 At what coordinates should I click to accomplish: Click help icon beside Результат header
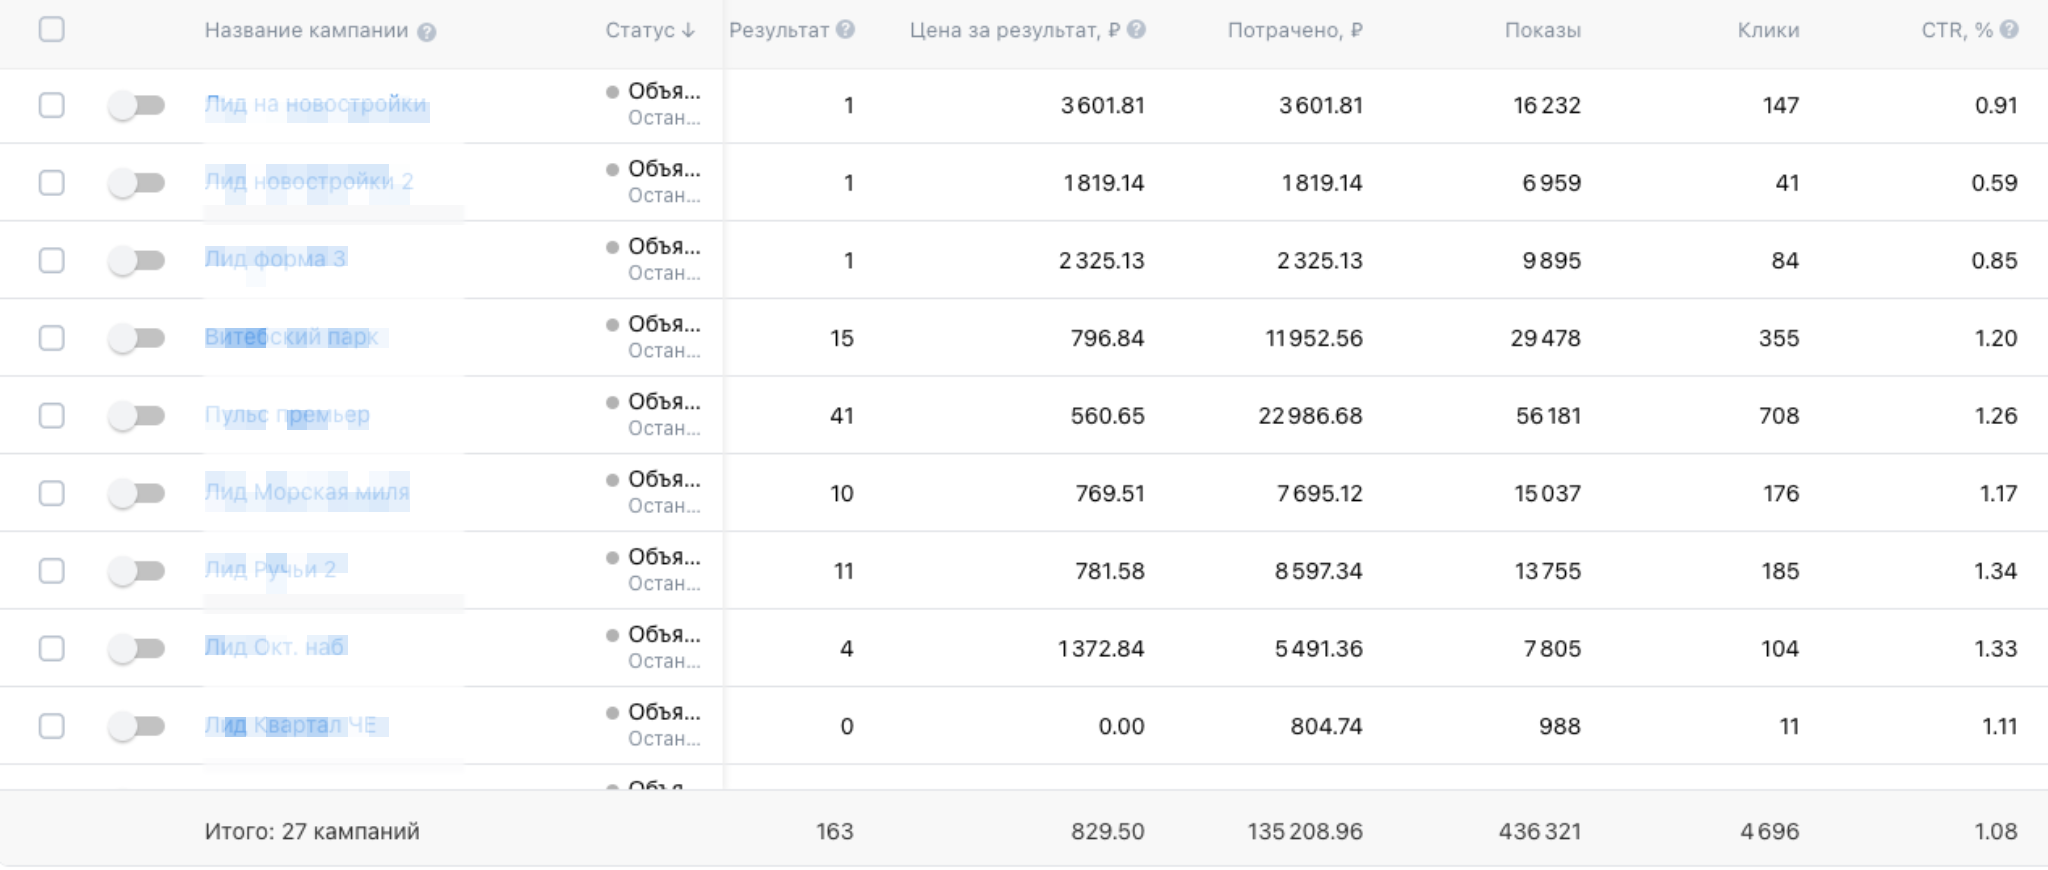point(846,30)
